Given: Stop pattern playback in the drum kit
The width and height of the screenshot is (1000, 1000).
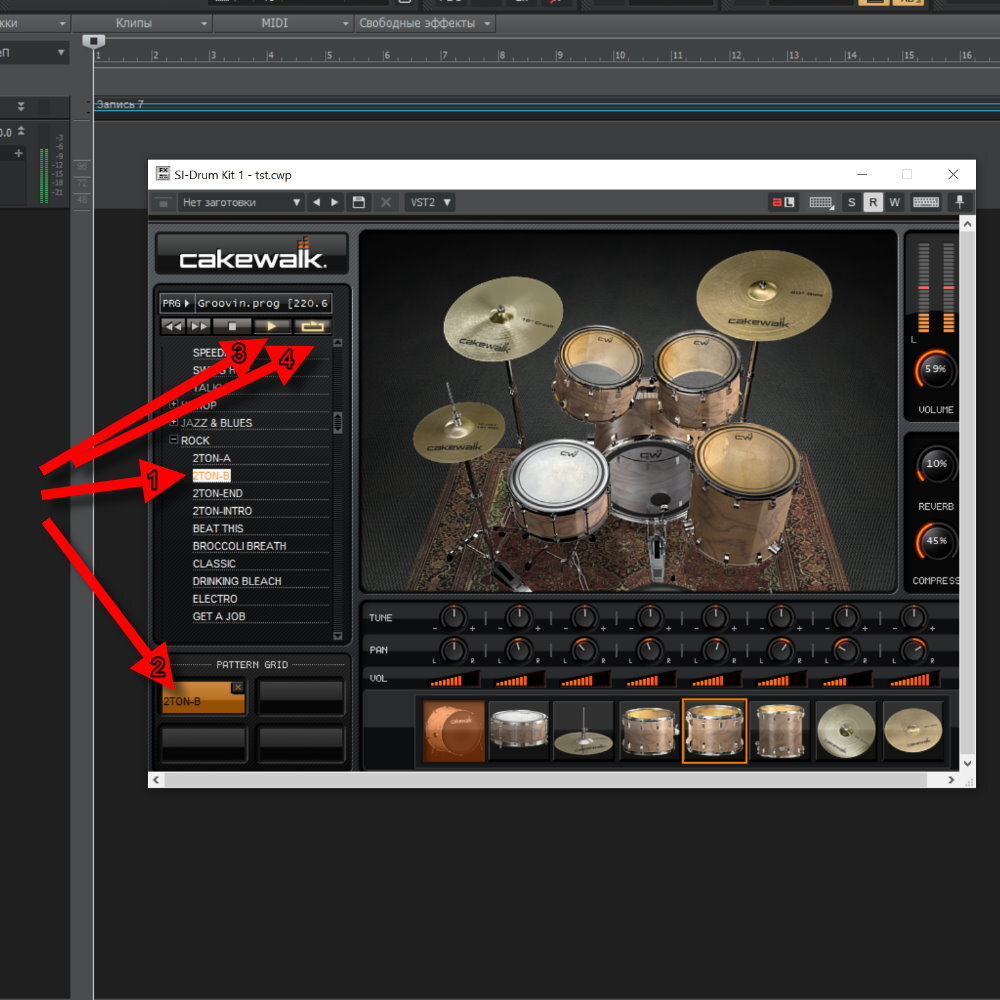Looking at the screenshot, I should (x=232, y=327).
